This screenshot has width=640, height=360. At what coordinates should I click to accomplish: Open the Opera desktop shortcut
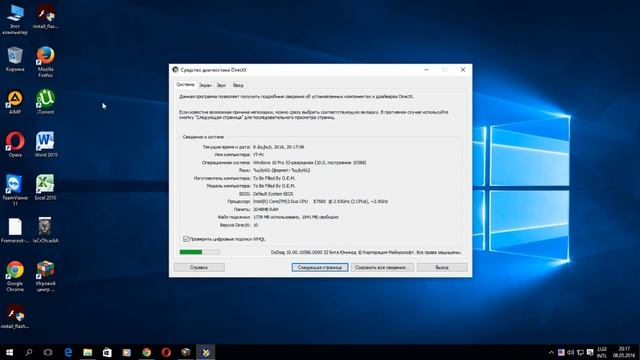(15, 144)
